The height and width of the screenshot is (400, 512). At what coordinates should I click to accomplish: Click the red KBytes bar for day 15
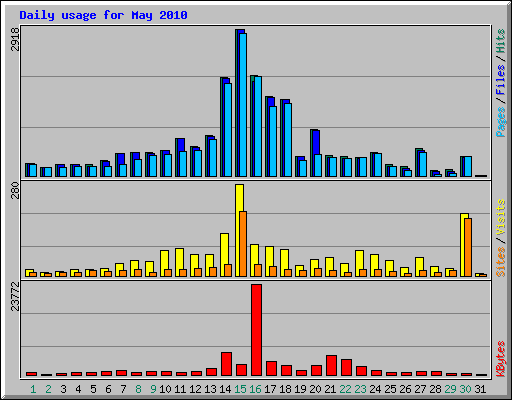[241, 370]
